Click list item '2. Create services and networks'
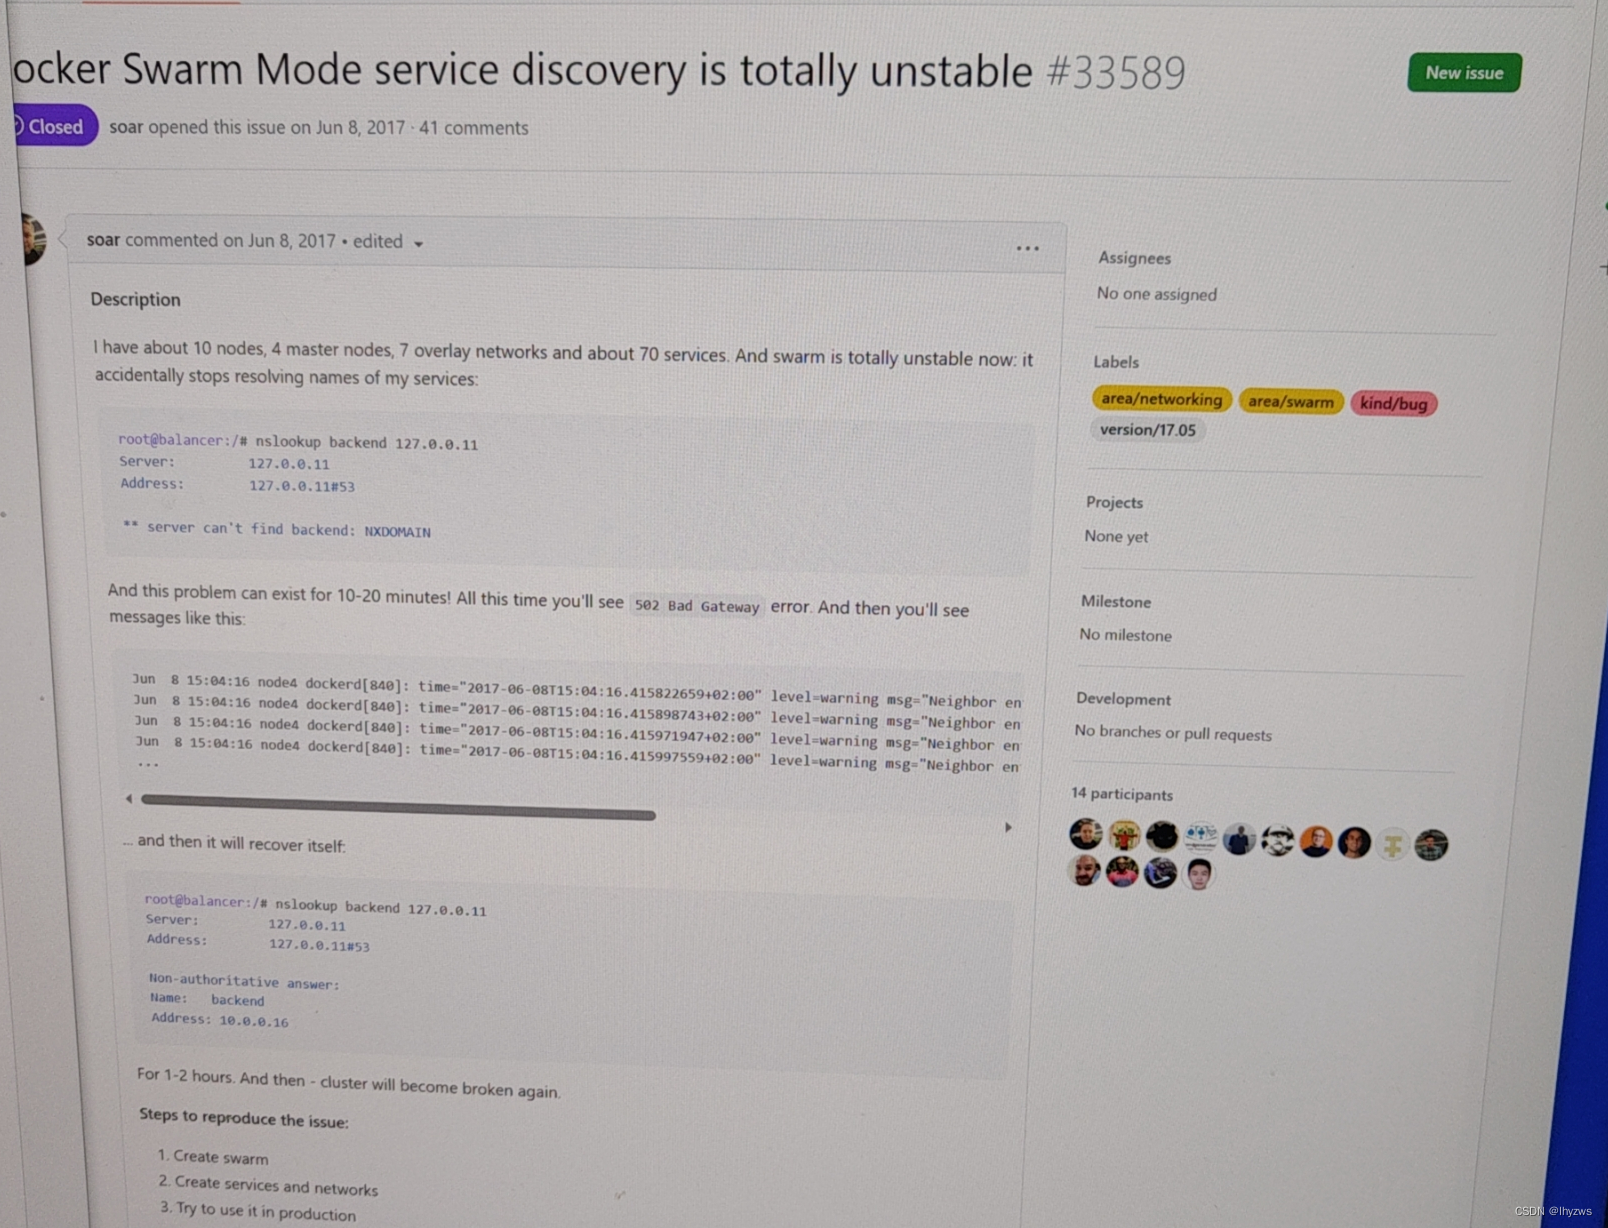 click(268, 1185)
